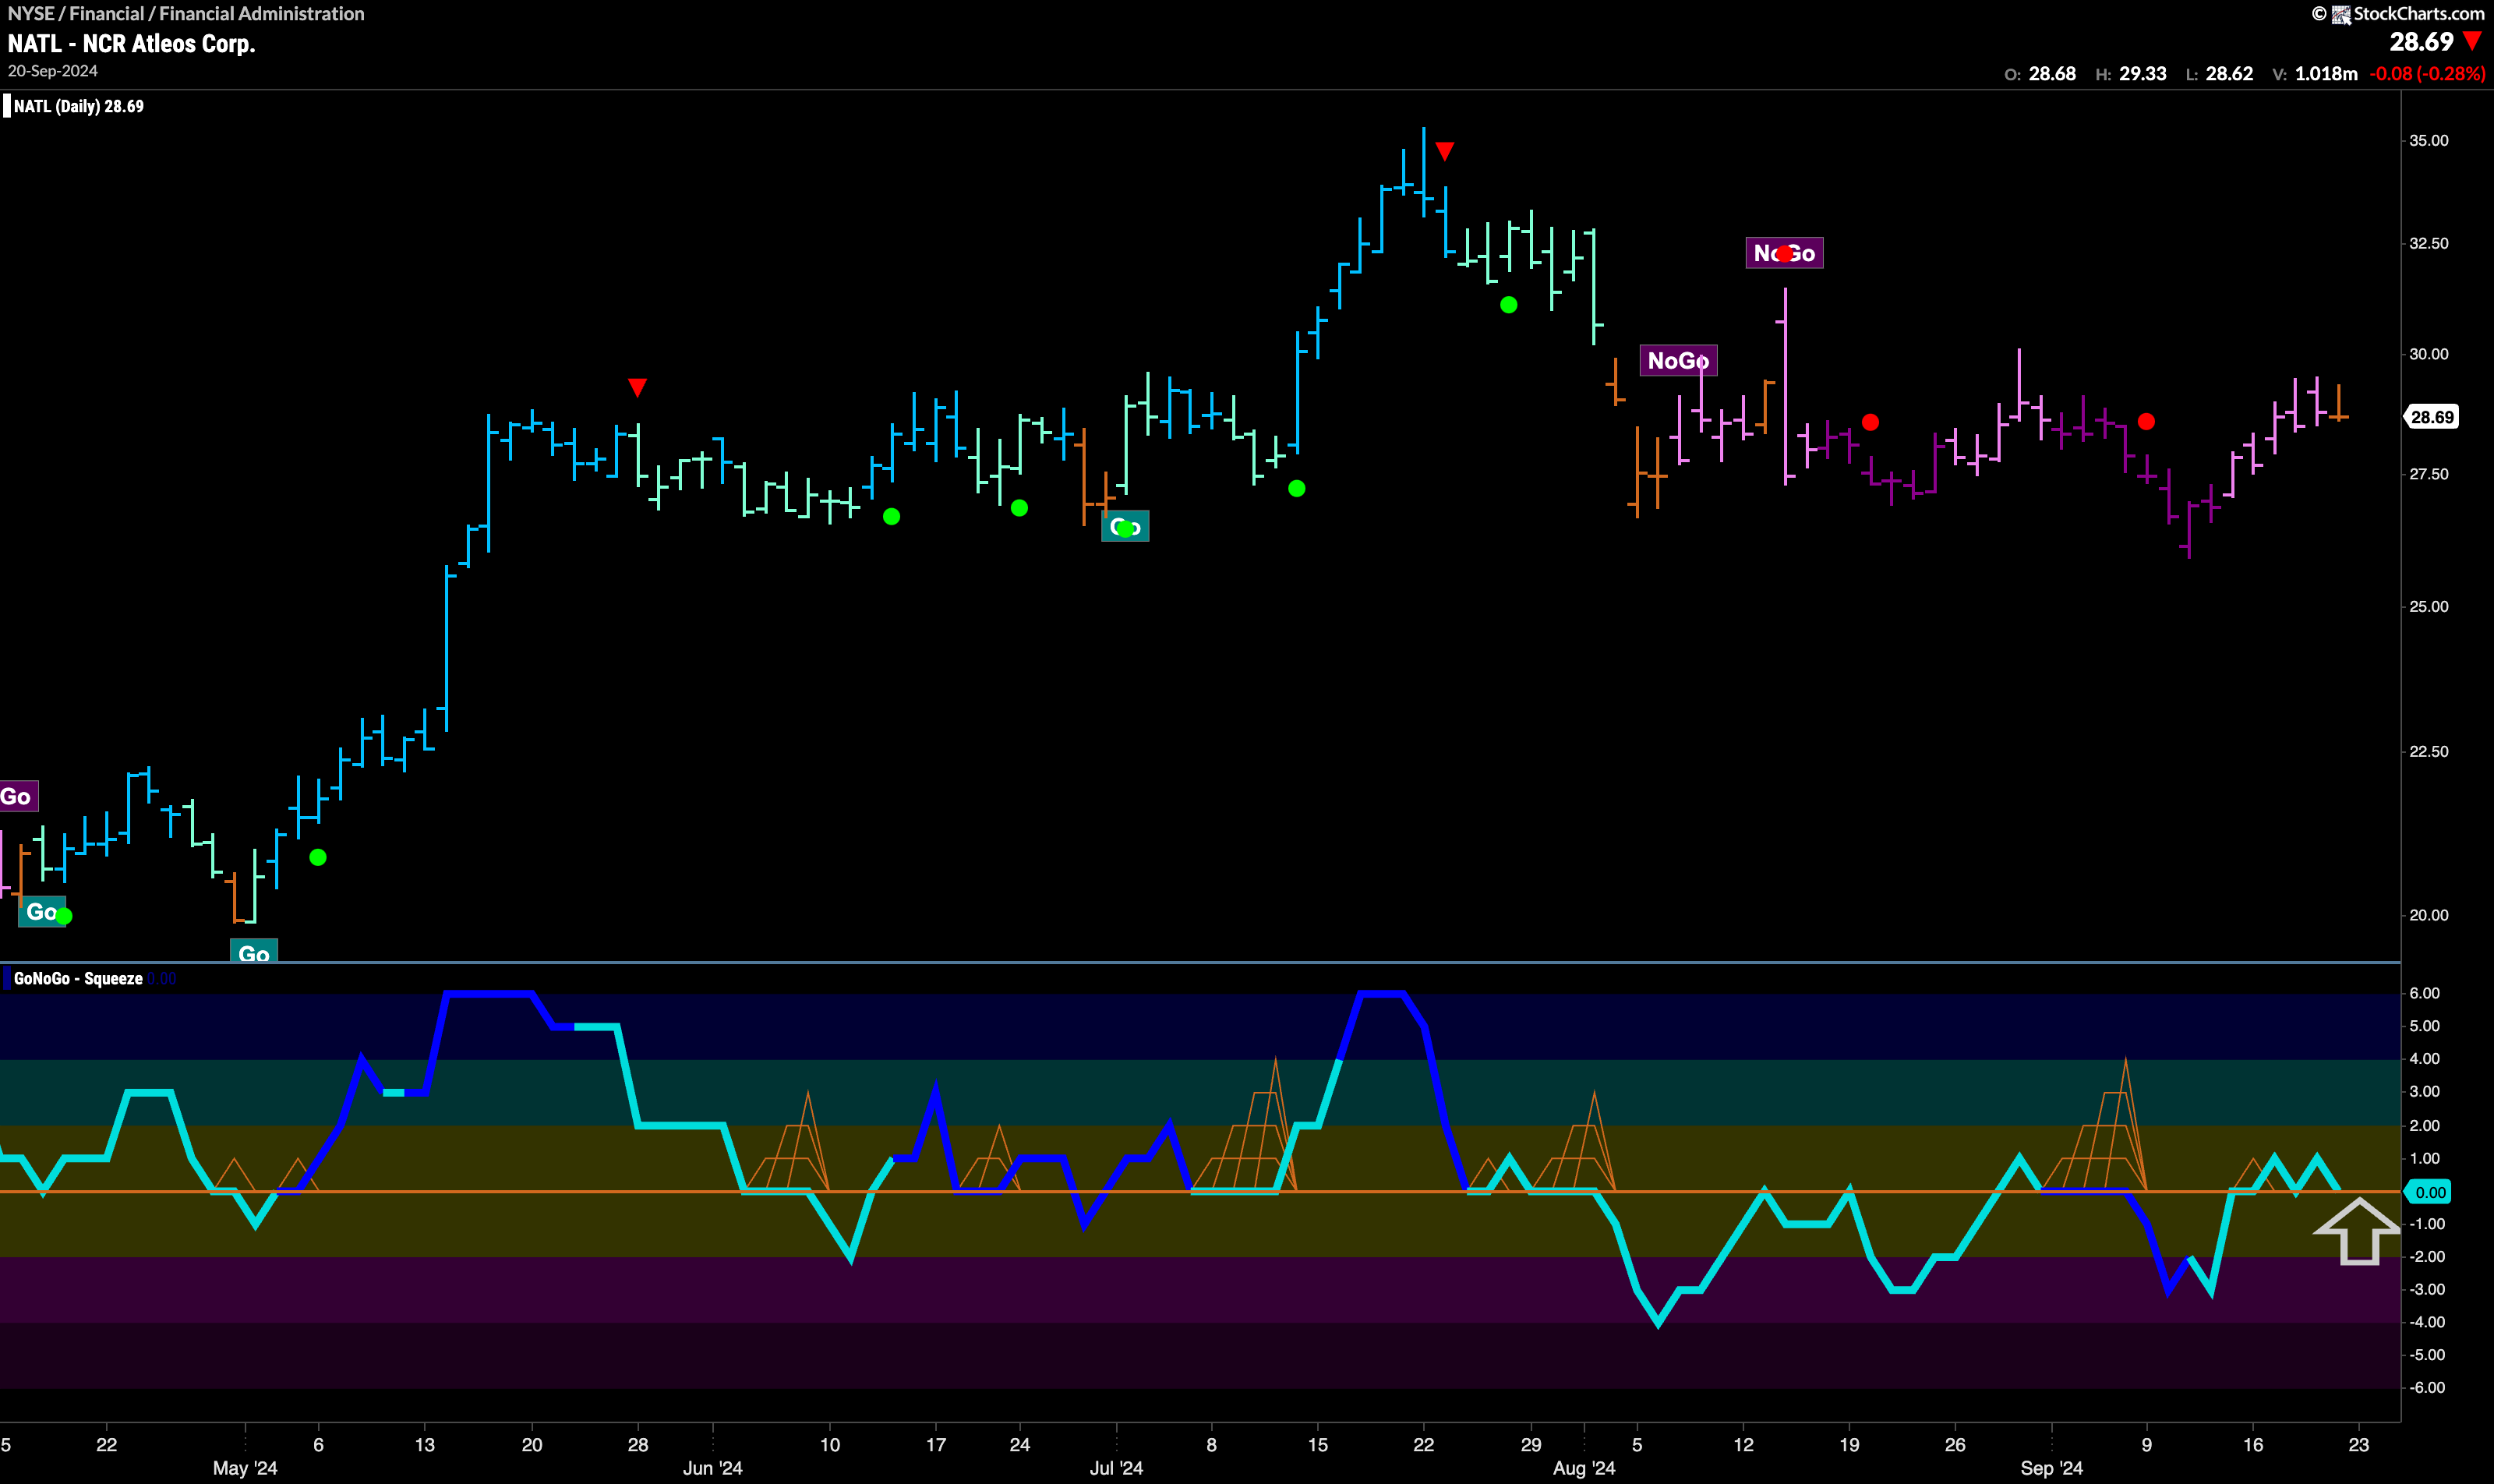Click the -0.08 (-0.28%) change text

click(x=2428, y=74)
